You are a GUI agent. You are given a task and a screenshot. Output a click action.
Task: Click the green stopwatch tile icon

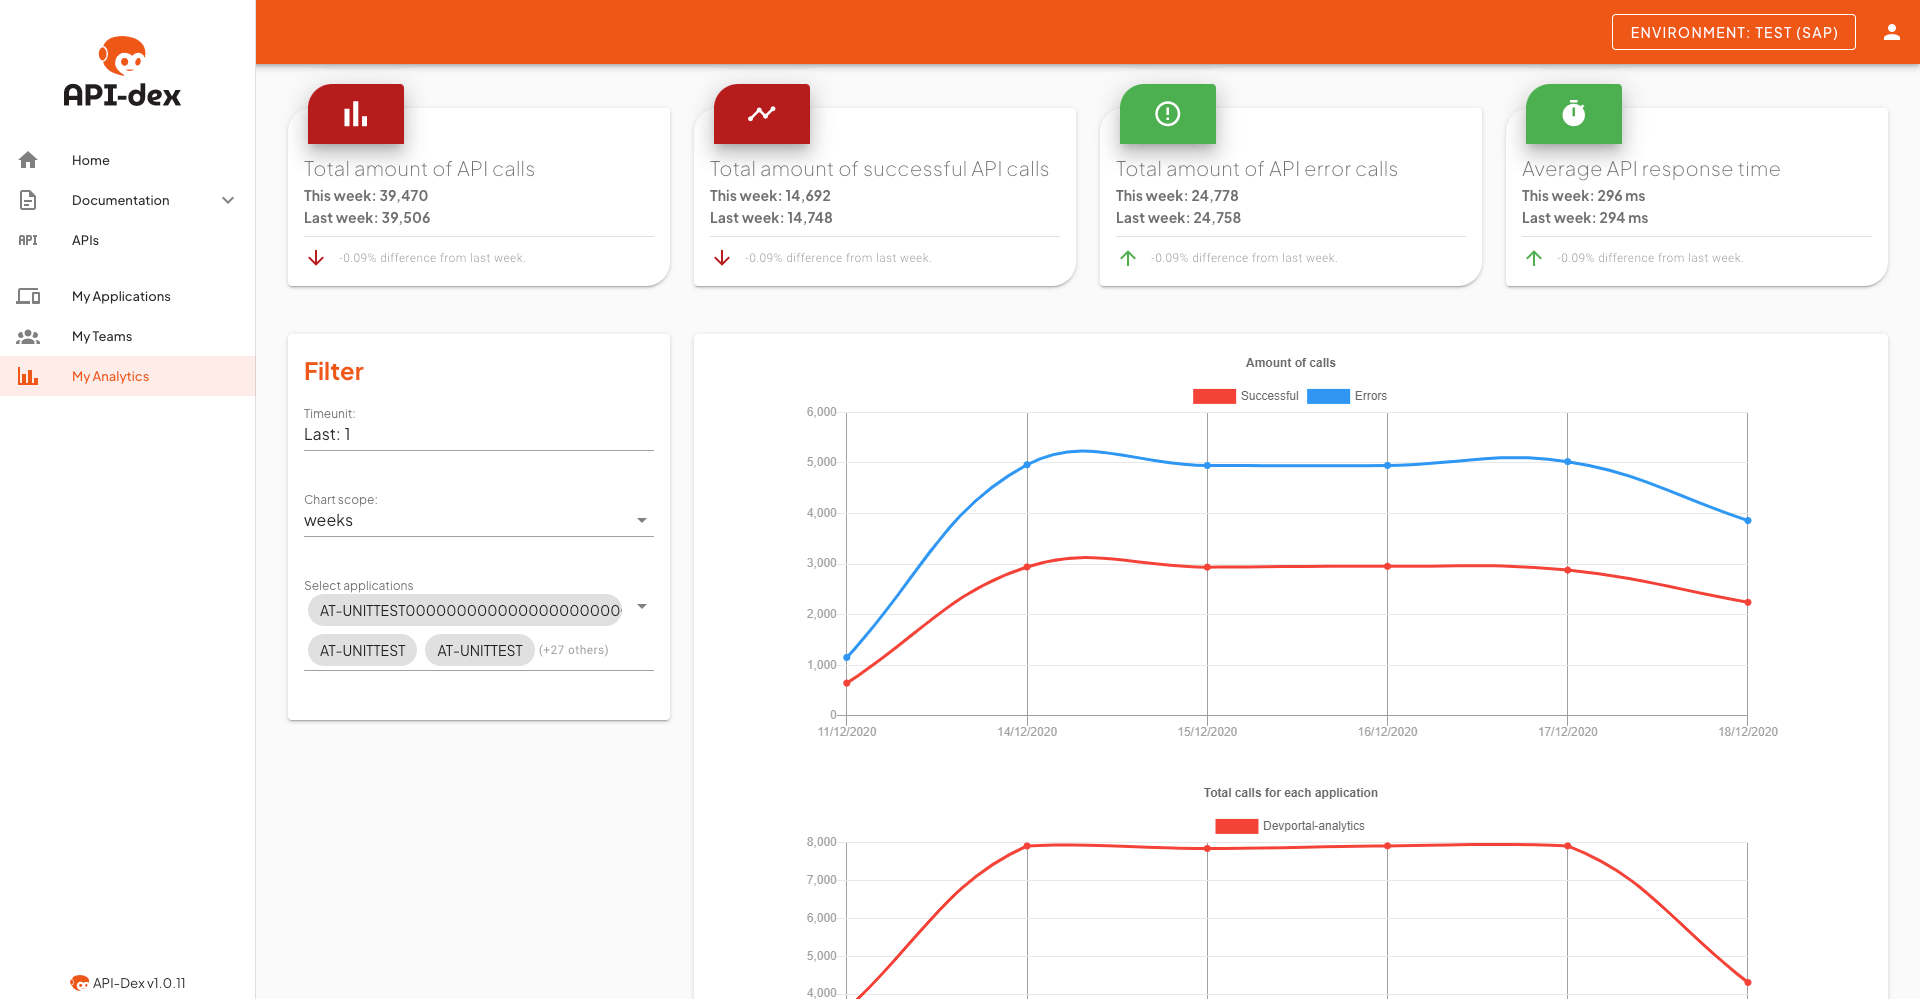point(1574,114)
